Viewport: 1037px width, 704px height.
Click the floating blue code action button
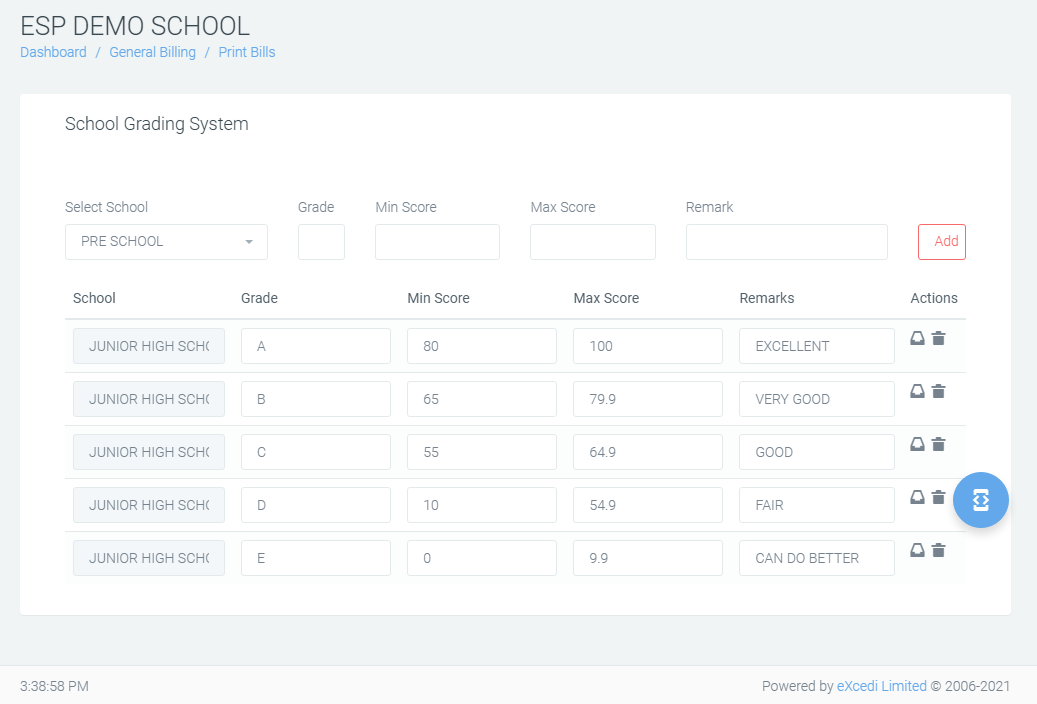coord(980,499)
